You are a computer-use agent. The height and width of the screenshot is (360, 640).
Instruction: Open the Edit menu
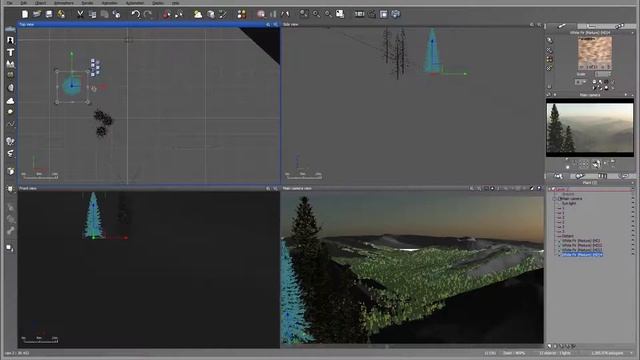[x=24, y=2]
